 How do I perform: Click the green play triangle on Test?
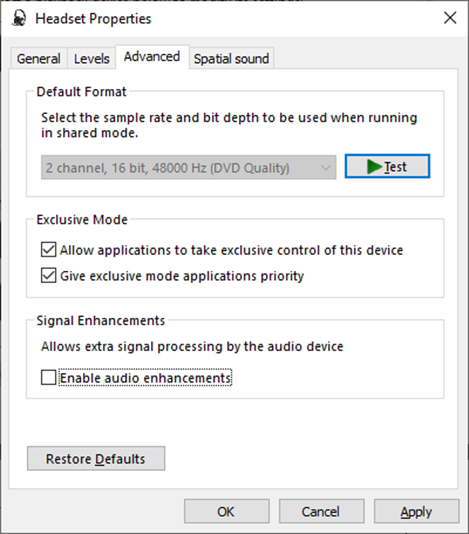coord(374,167)
